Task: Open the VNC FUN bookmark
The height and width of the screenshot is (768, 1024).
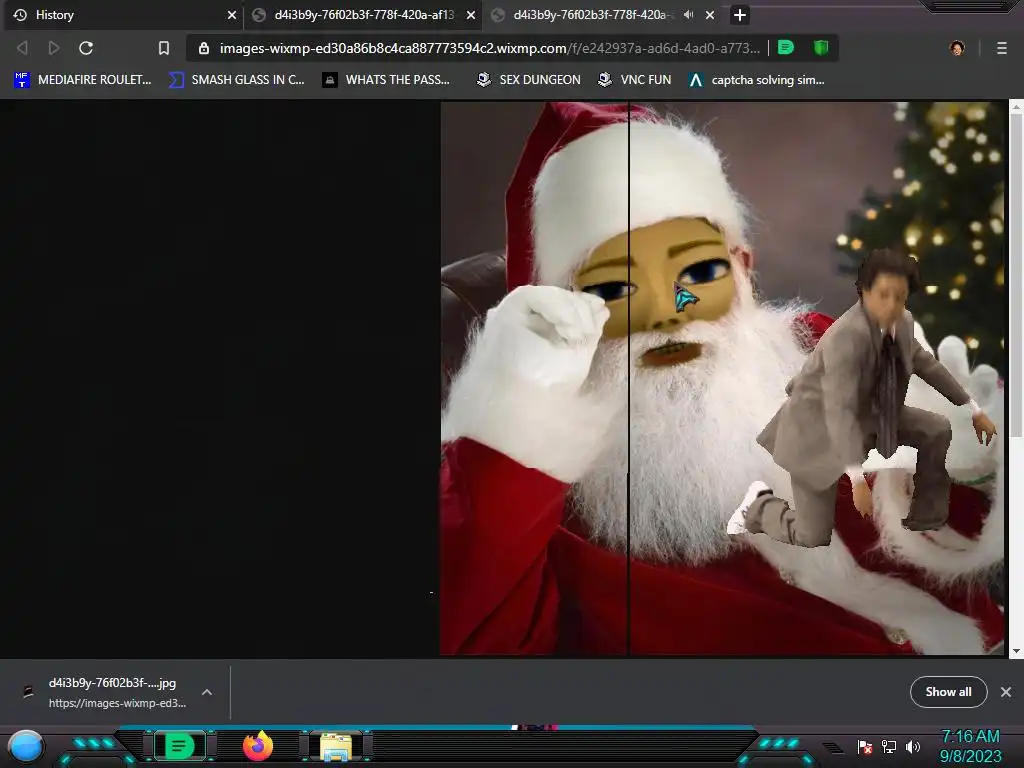Action: (x=635, y=80)
